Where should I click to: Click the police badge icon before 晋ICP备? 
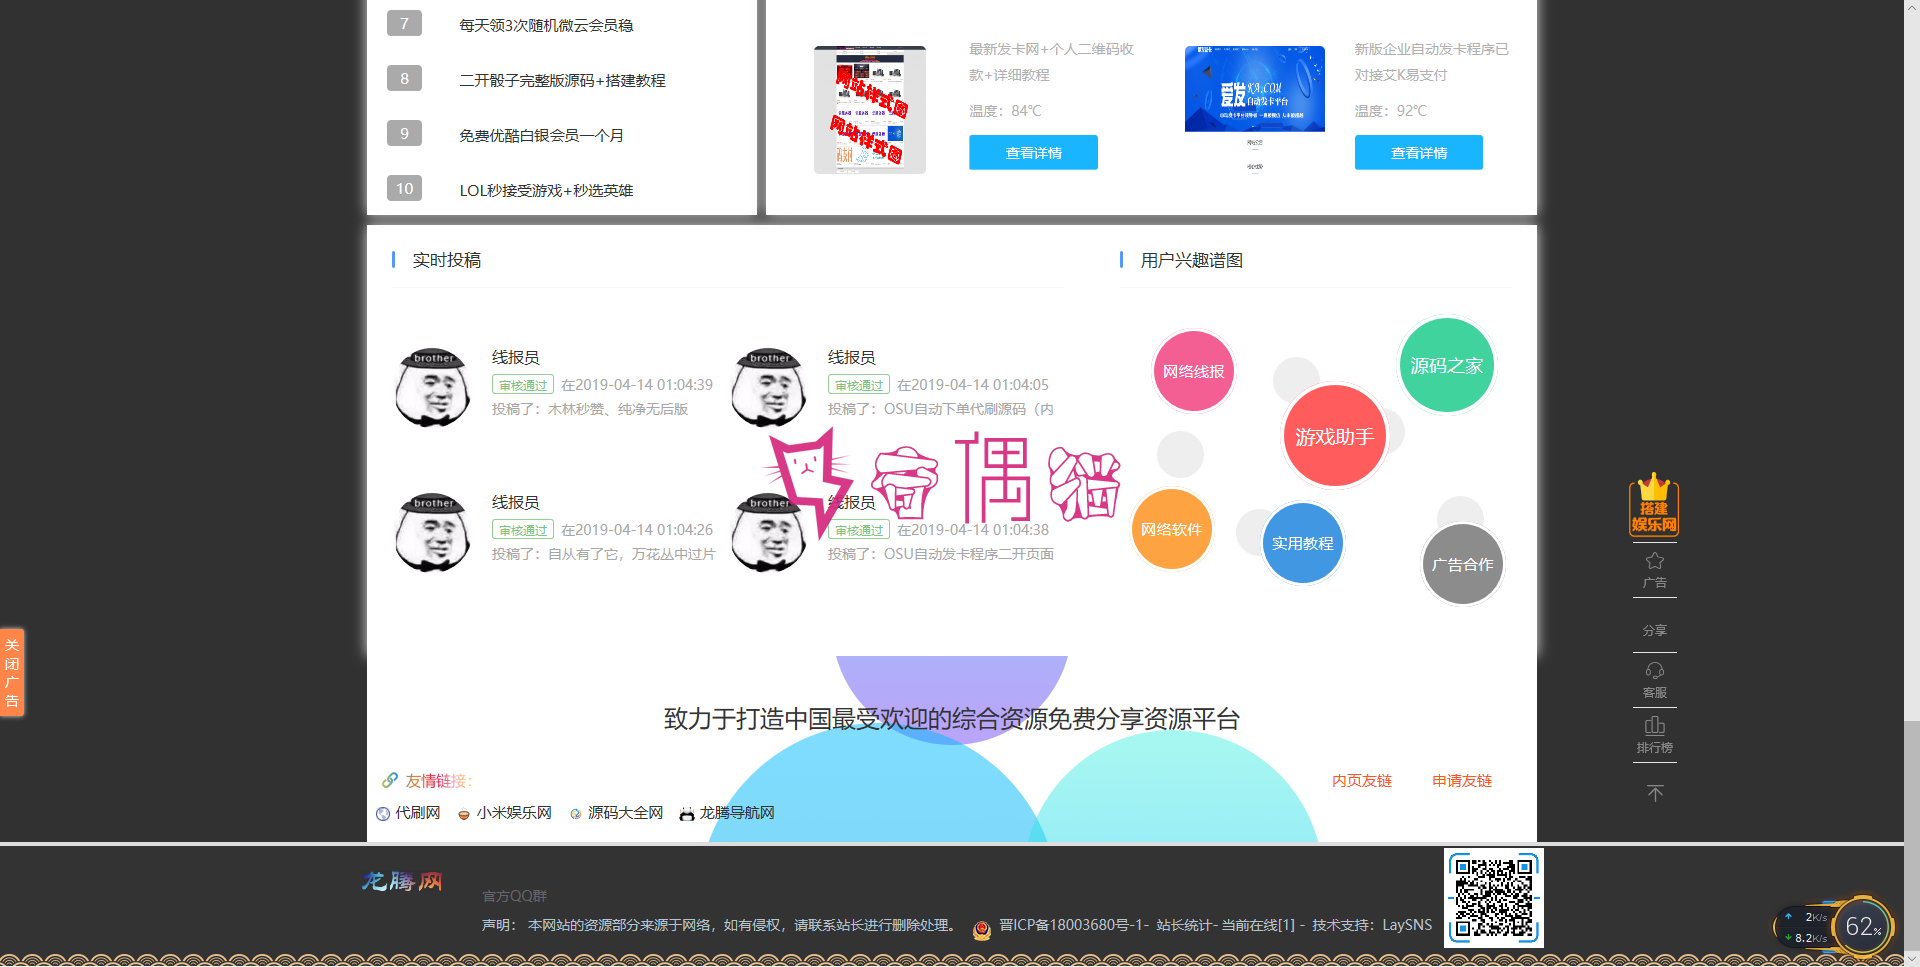click(x=982, y=930)
